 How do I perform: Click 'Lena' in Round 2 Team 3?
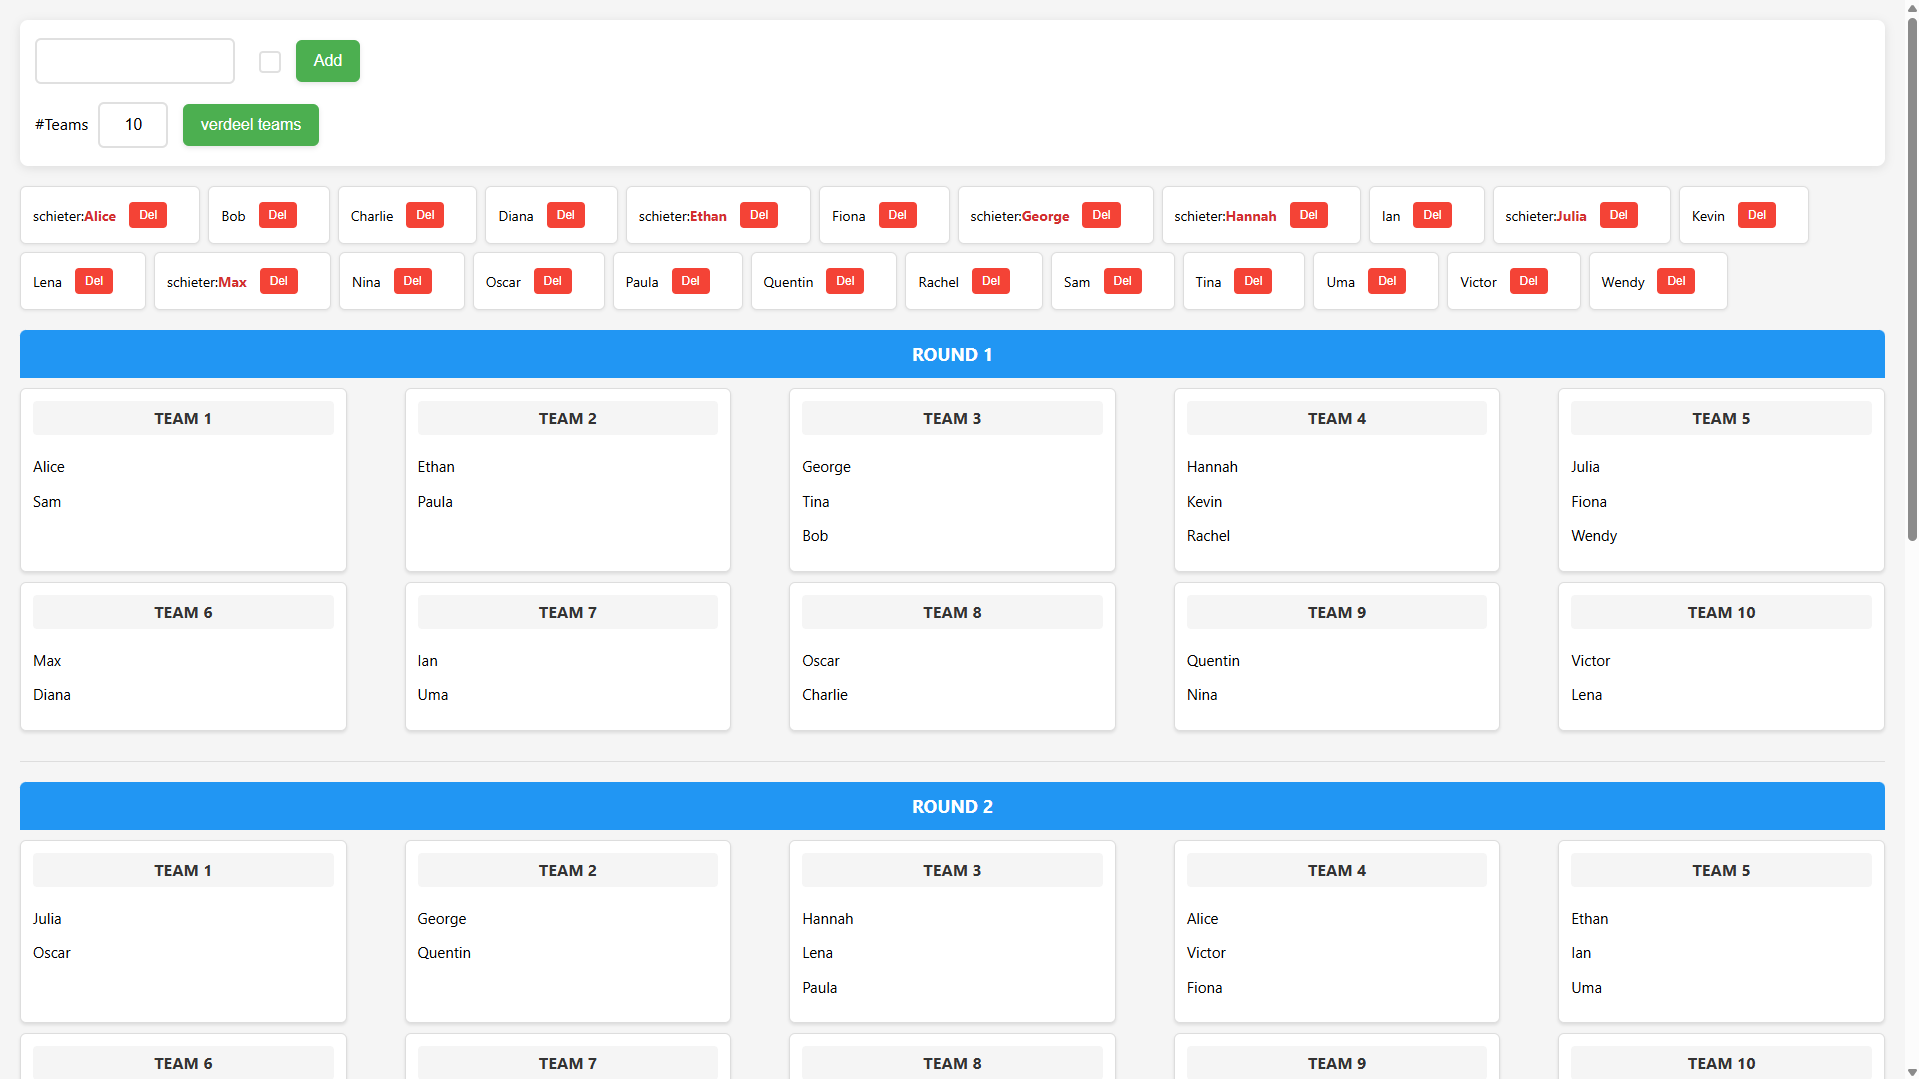click(817, 953)
